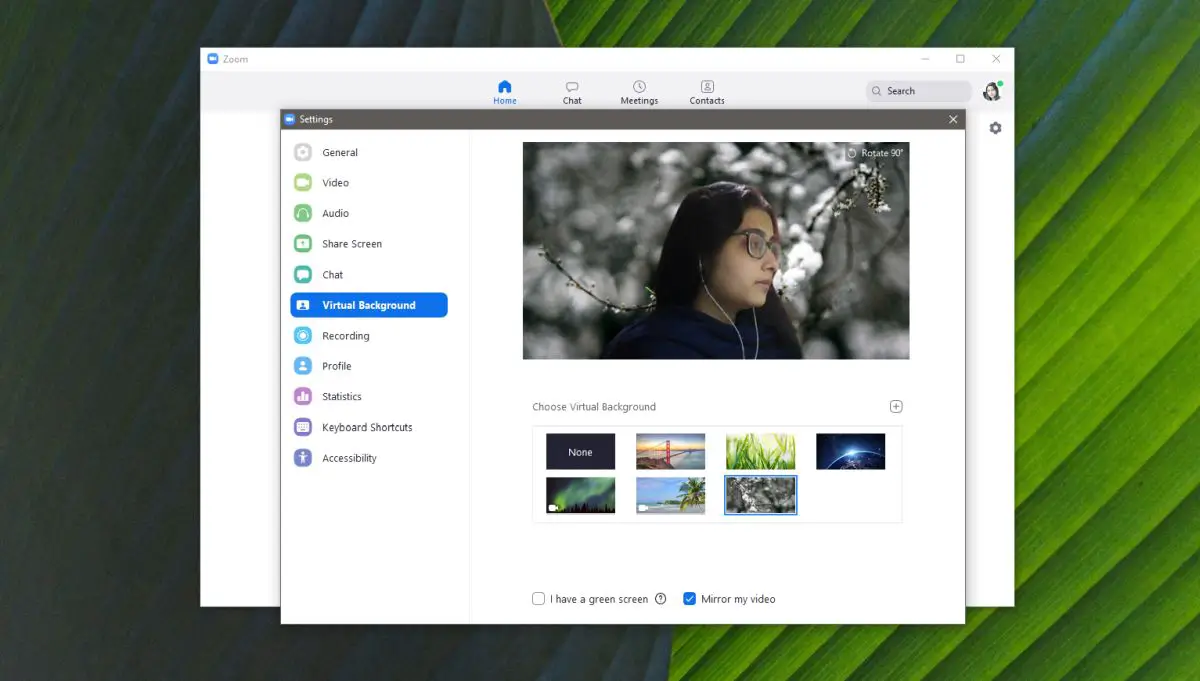
Task: Select the Statistics menu label
Action: [x=342, y=397]
